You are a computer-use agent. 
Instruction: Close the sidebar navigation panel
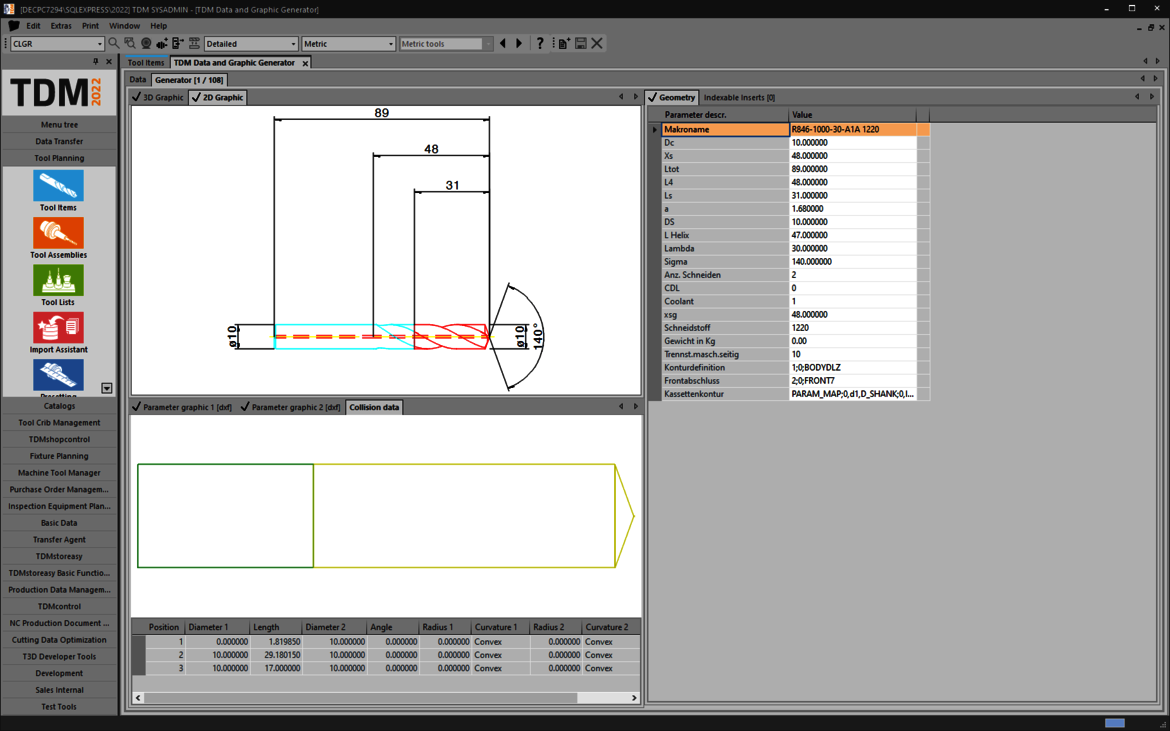(109, 62)
